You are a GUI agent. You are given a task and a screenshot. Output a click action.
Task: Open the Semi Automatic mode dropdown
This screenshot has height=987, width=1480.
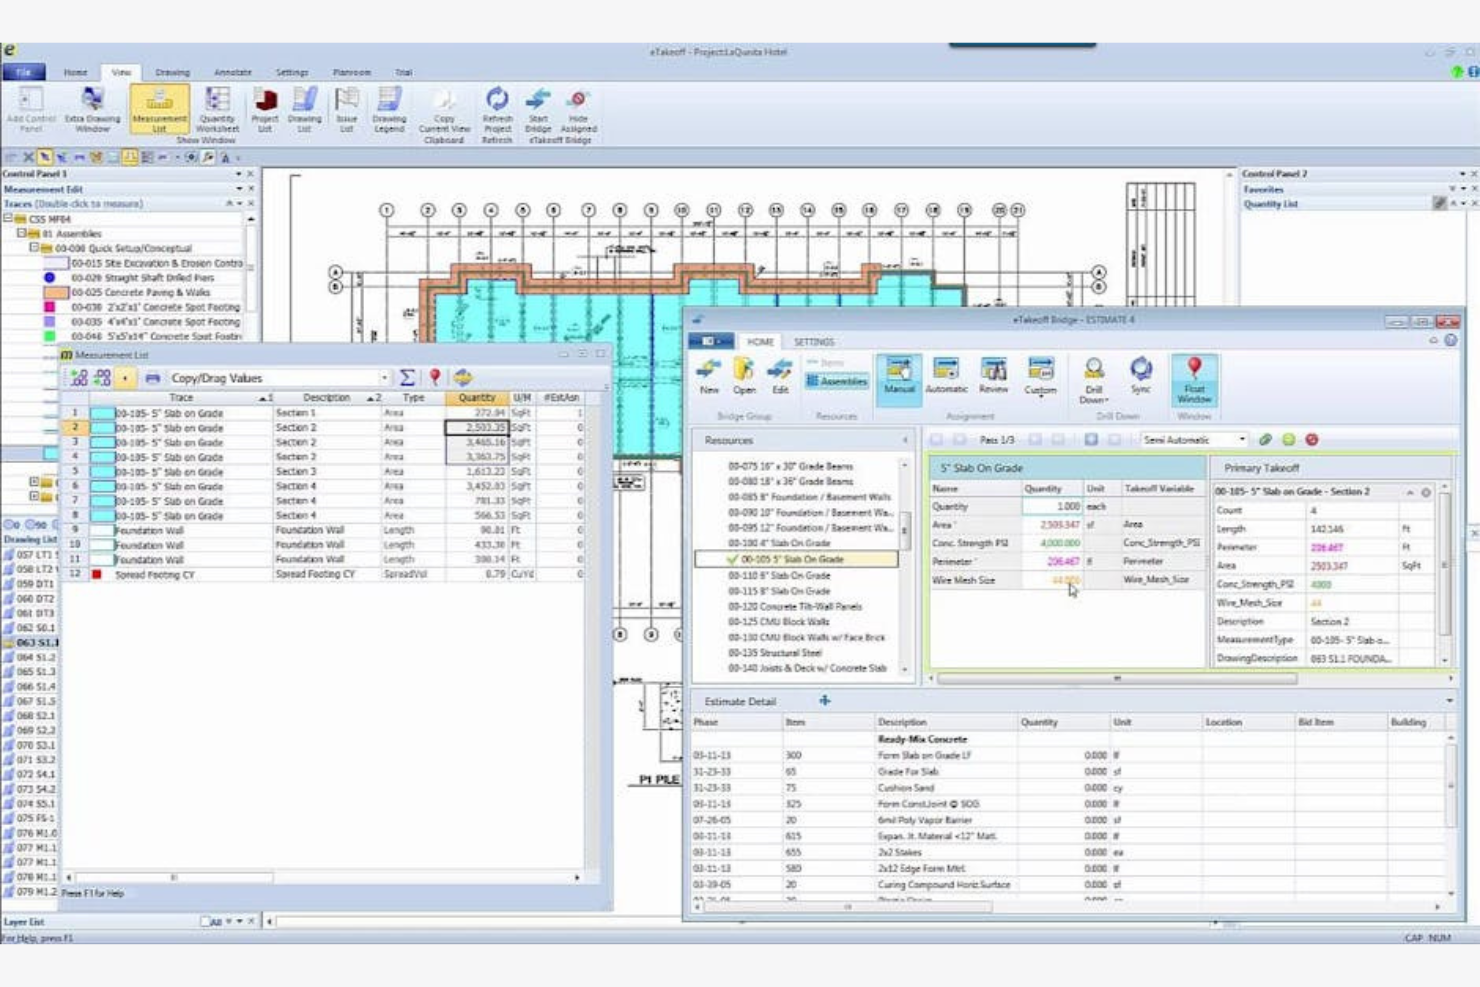point(1242,440)
